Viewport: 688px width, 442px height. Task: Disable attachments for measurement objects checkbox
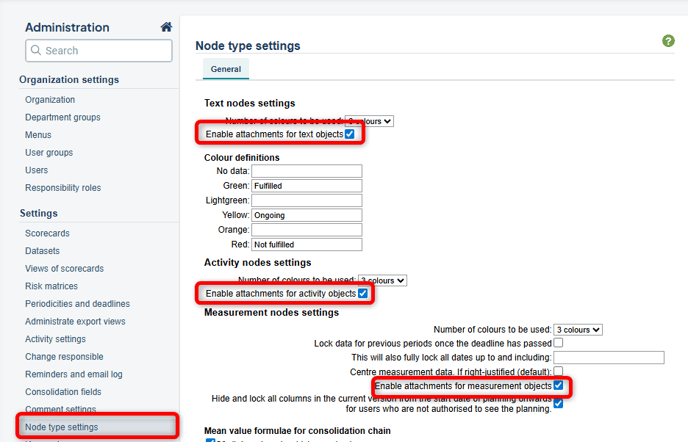pos(559,385)
